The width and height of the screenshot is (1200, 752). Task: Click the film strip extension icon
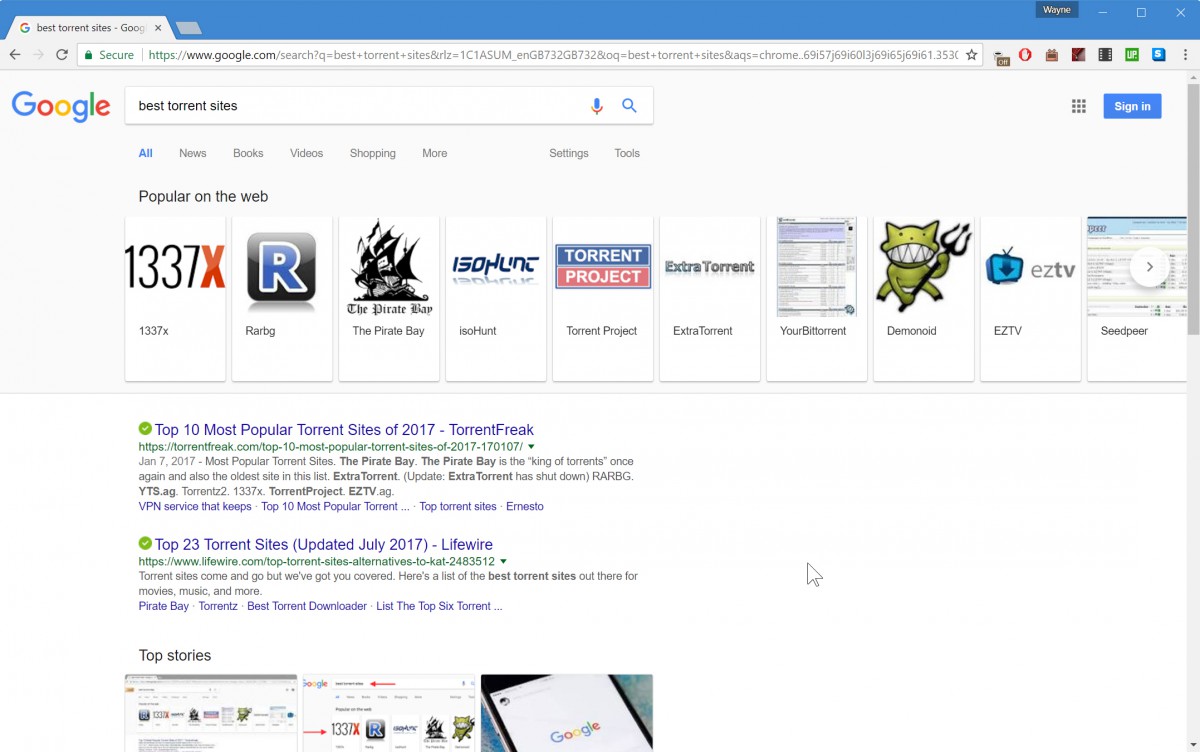tap(1104, 55)
